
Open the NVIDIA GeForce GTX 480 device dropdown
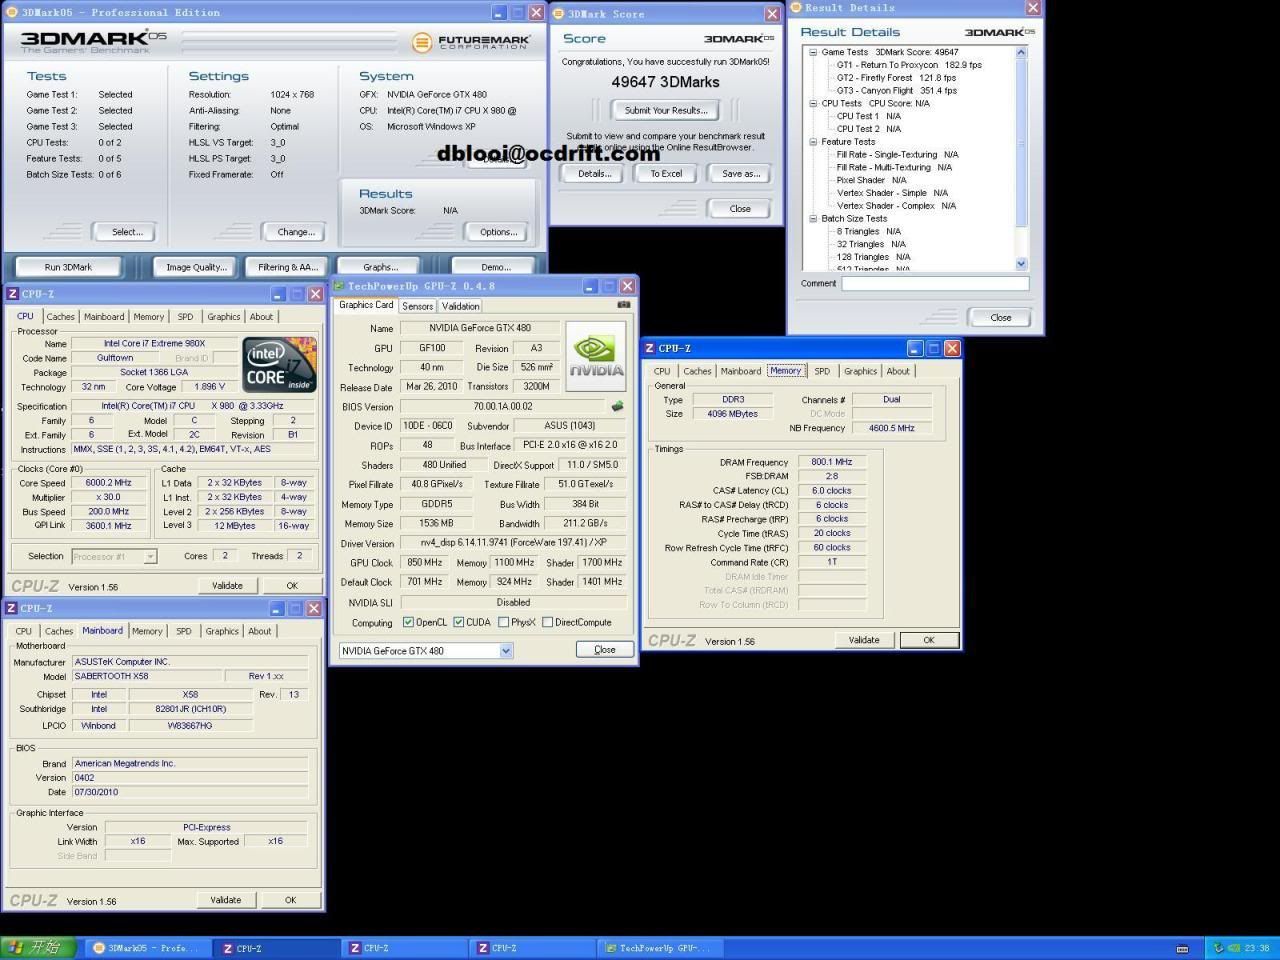505,650
